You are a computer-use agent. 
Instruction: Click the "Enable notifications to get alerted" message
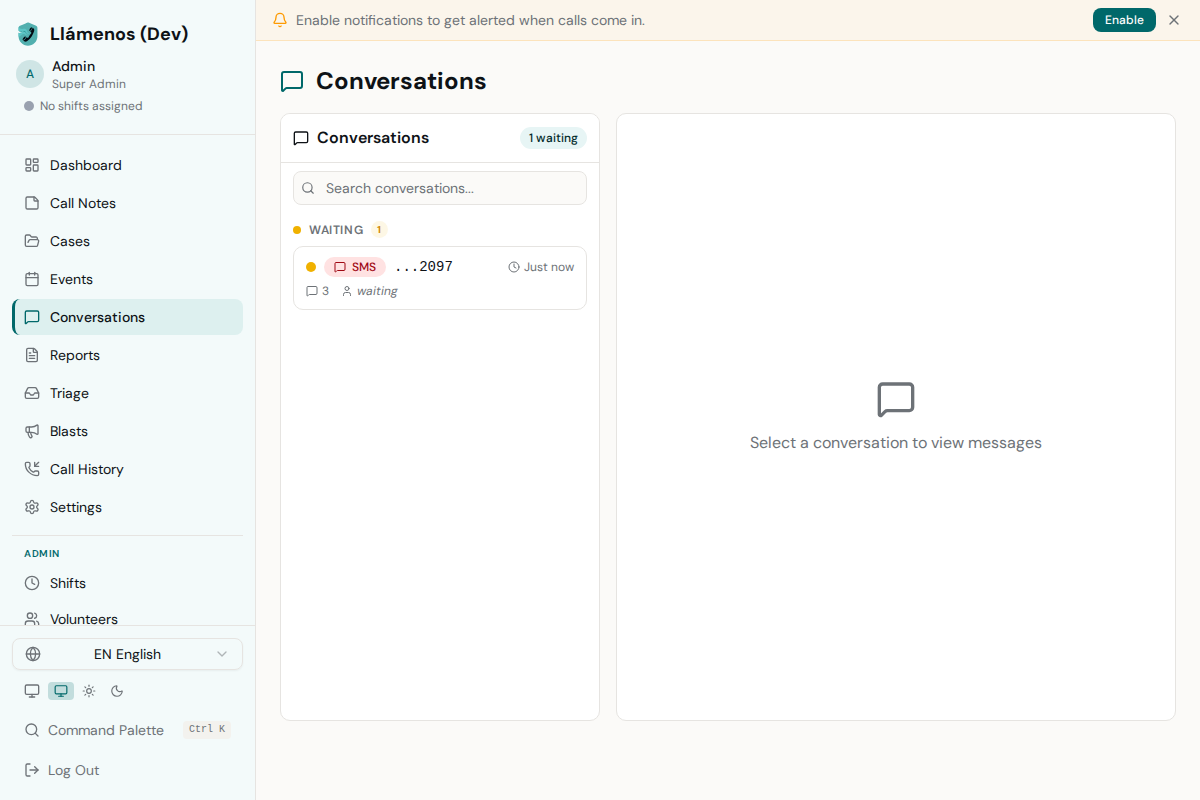470,20
